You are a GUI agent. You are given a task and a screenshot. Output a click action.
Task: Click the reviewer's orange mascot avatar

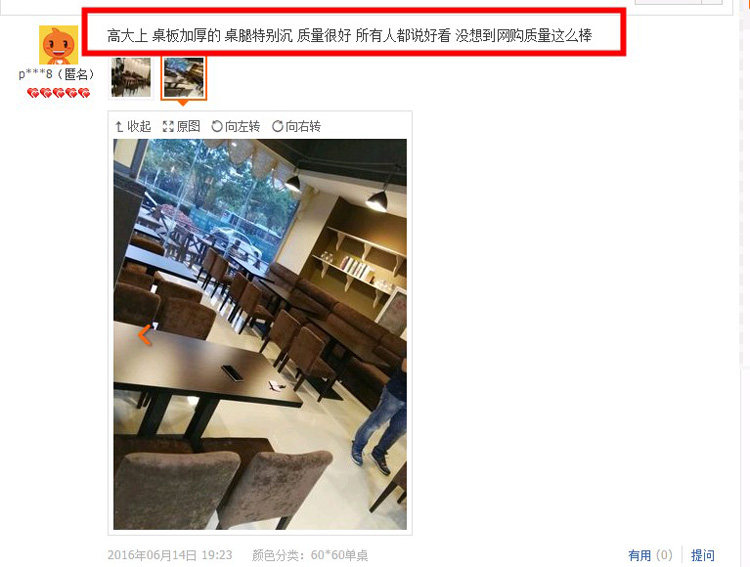pos(58,45)
